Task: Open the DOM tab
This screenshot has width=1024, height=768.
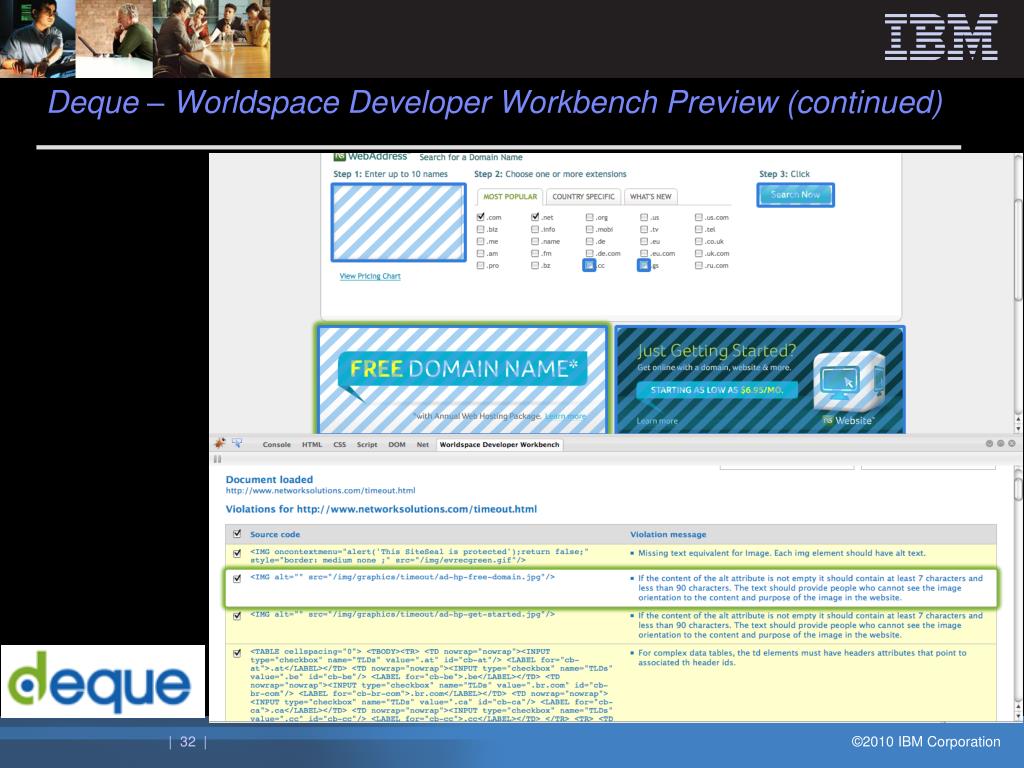Action: (x=397, y=445)
